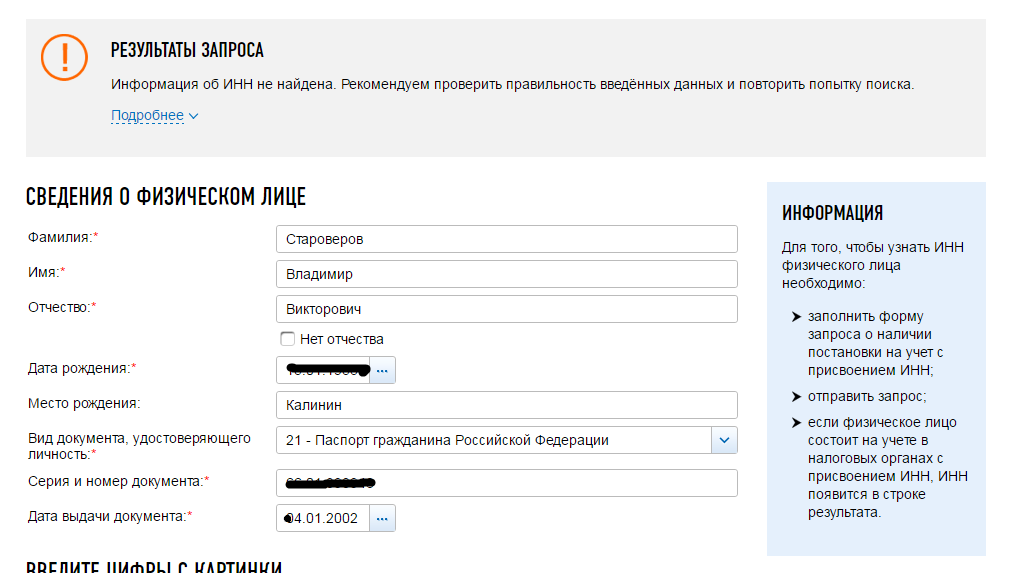Click the 'Нет отчества' label text
1017x573 pixels.
coord(341,339)
